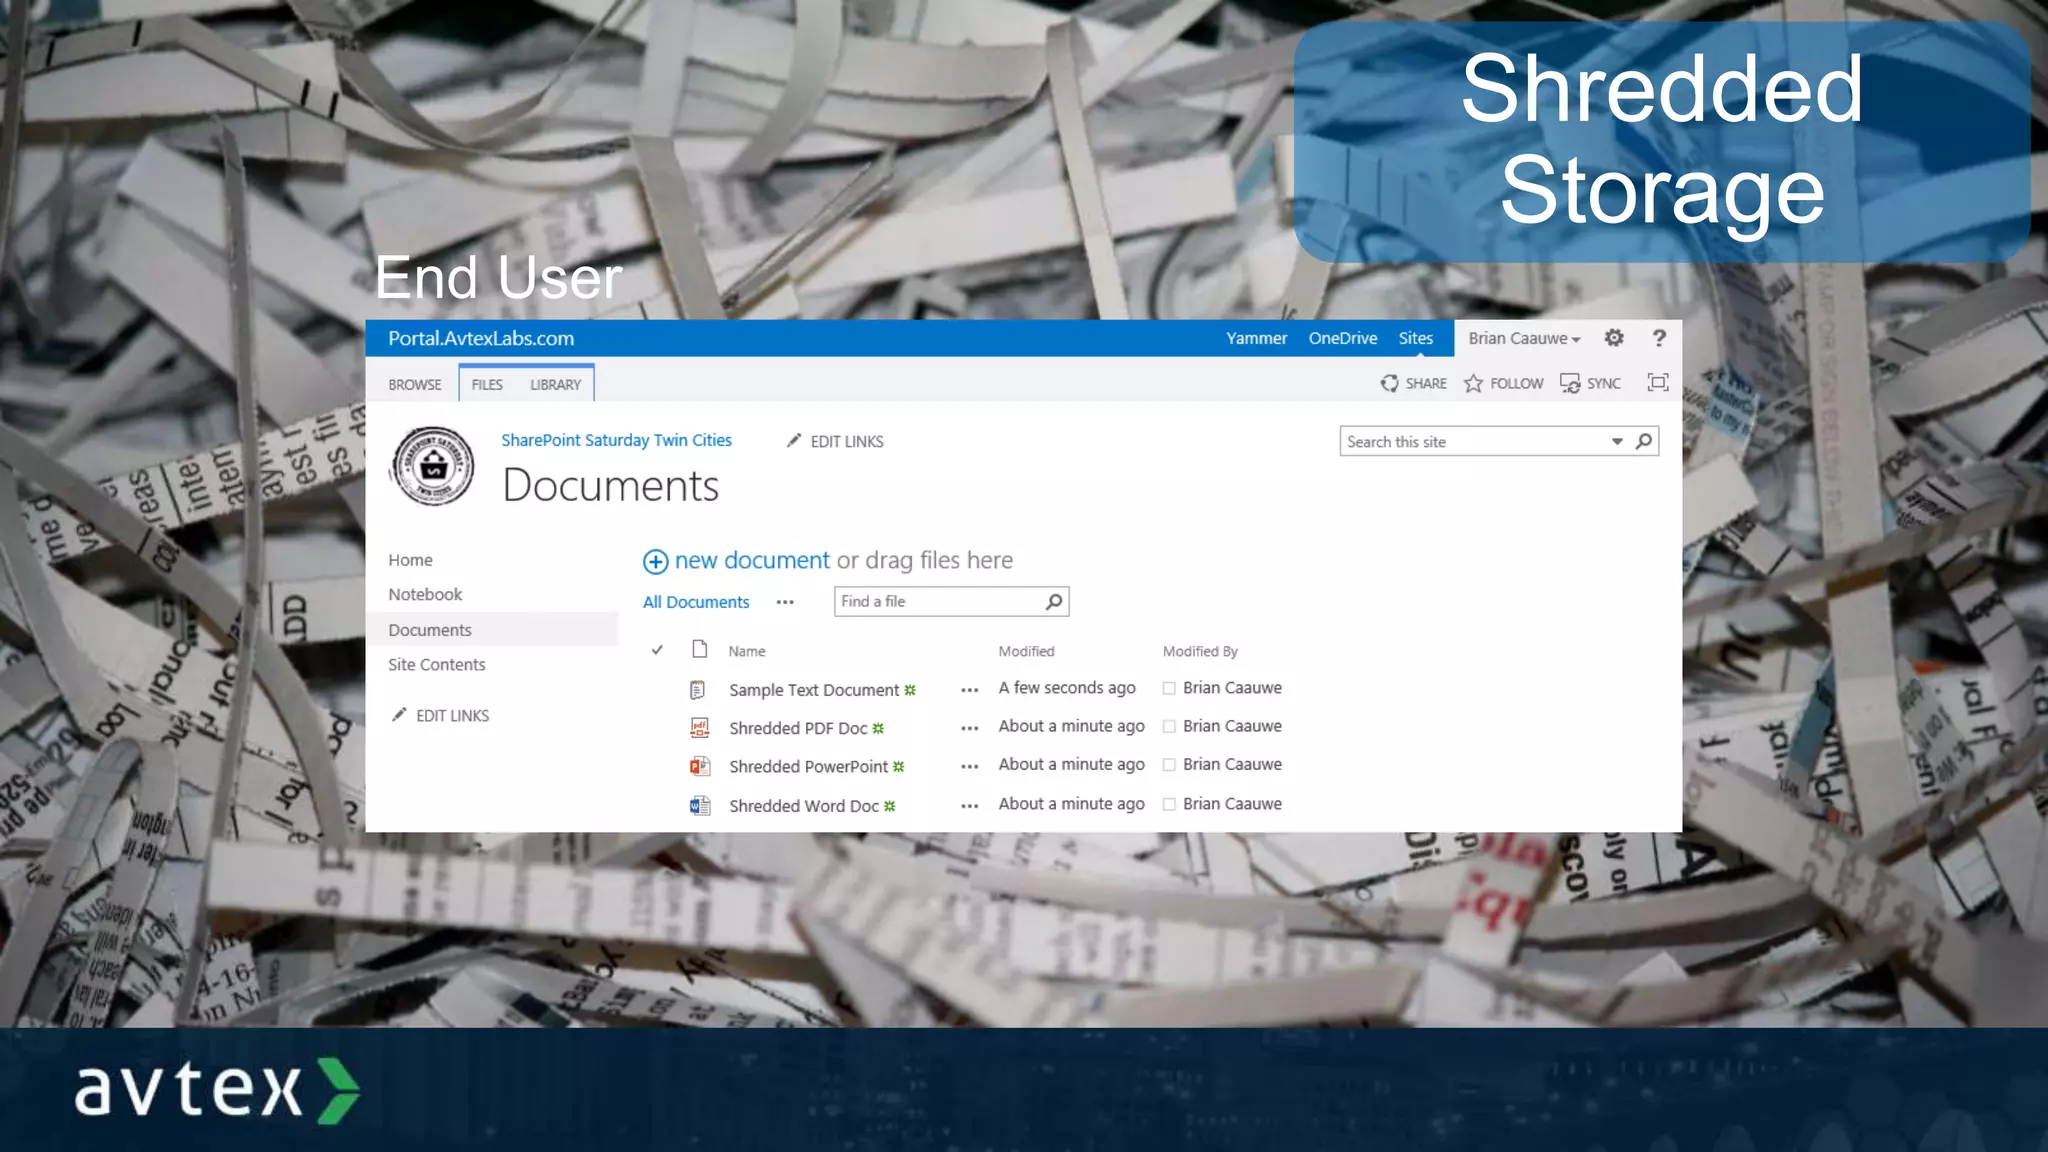Image resolution: width=2048 pixels, height=1152 pixels.
Task: Open Notebook in the left navigation
Action: click(425, 594)
